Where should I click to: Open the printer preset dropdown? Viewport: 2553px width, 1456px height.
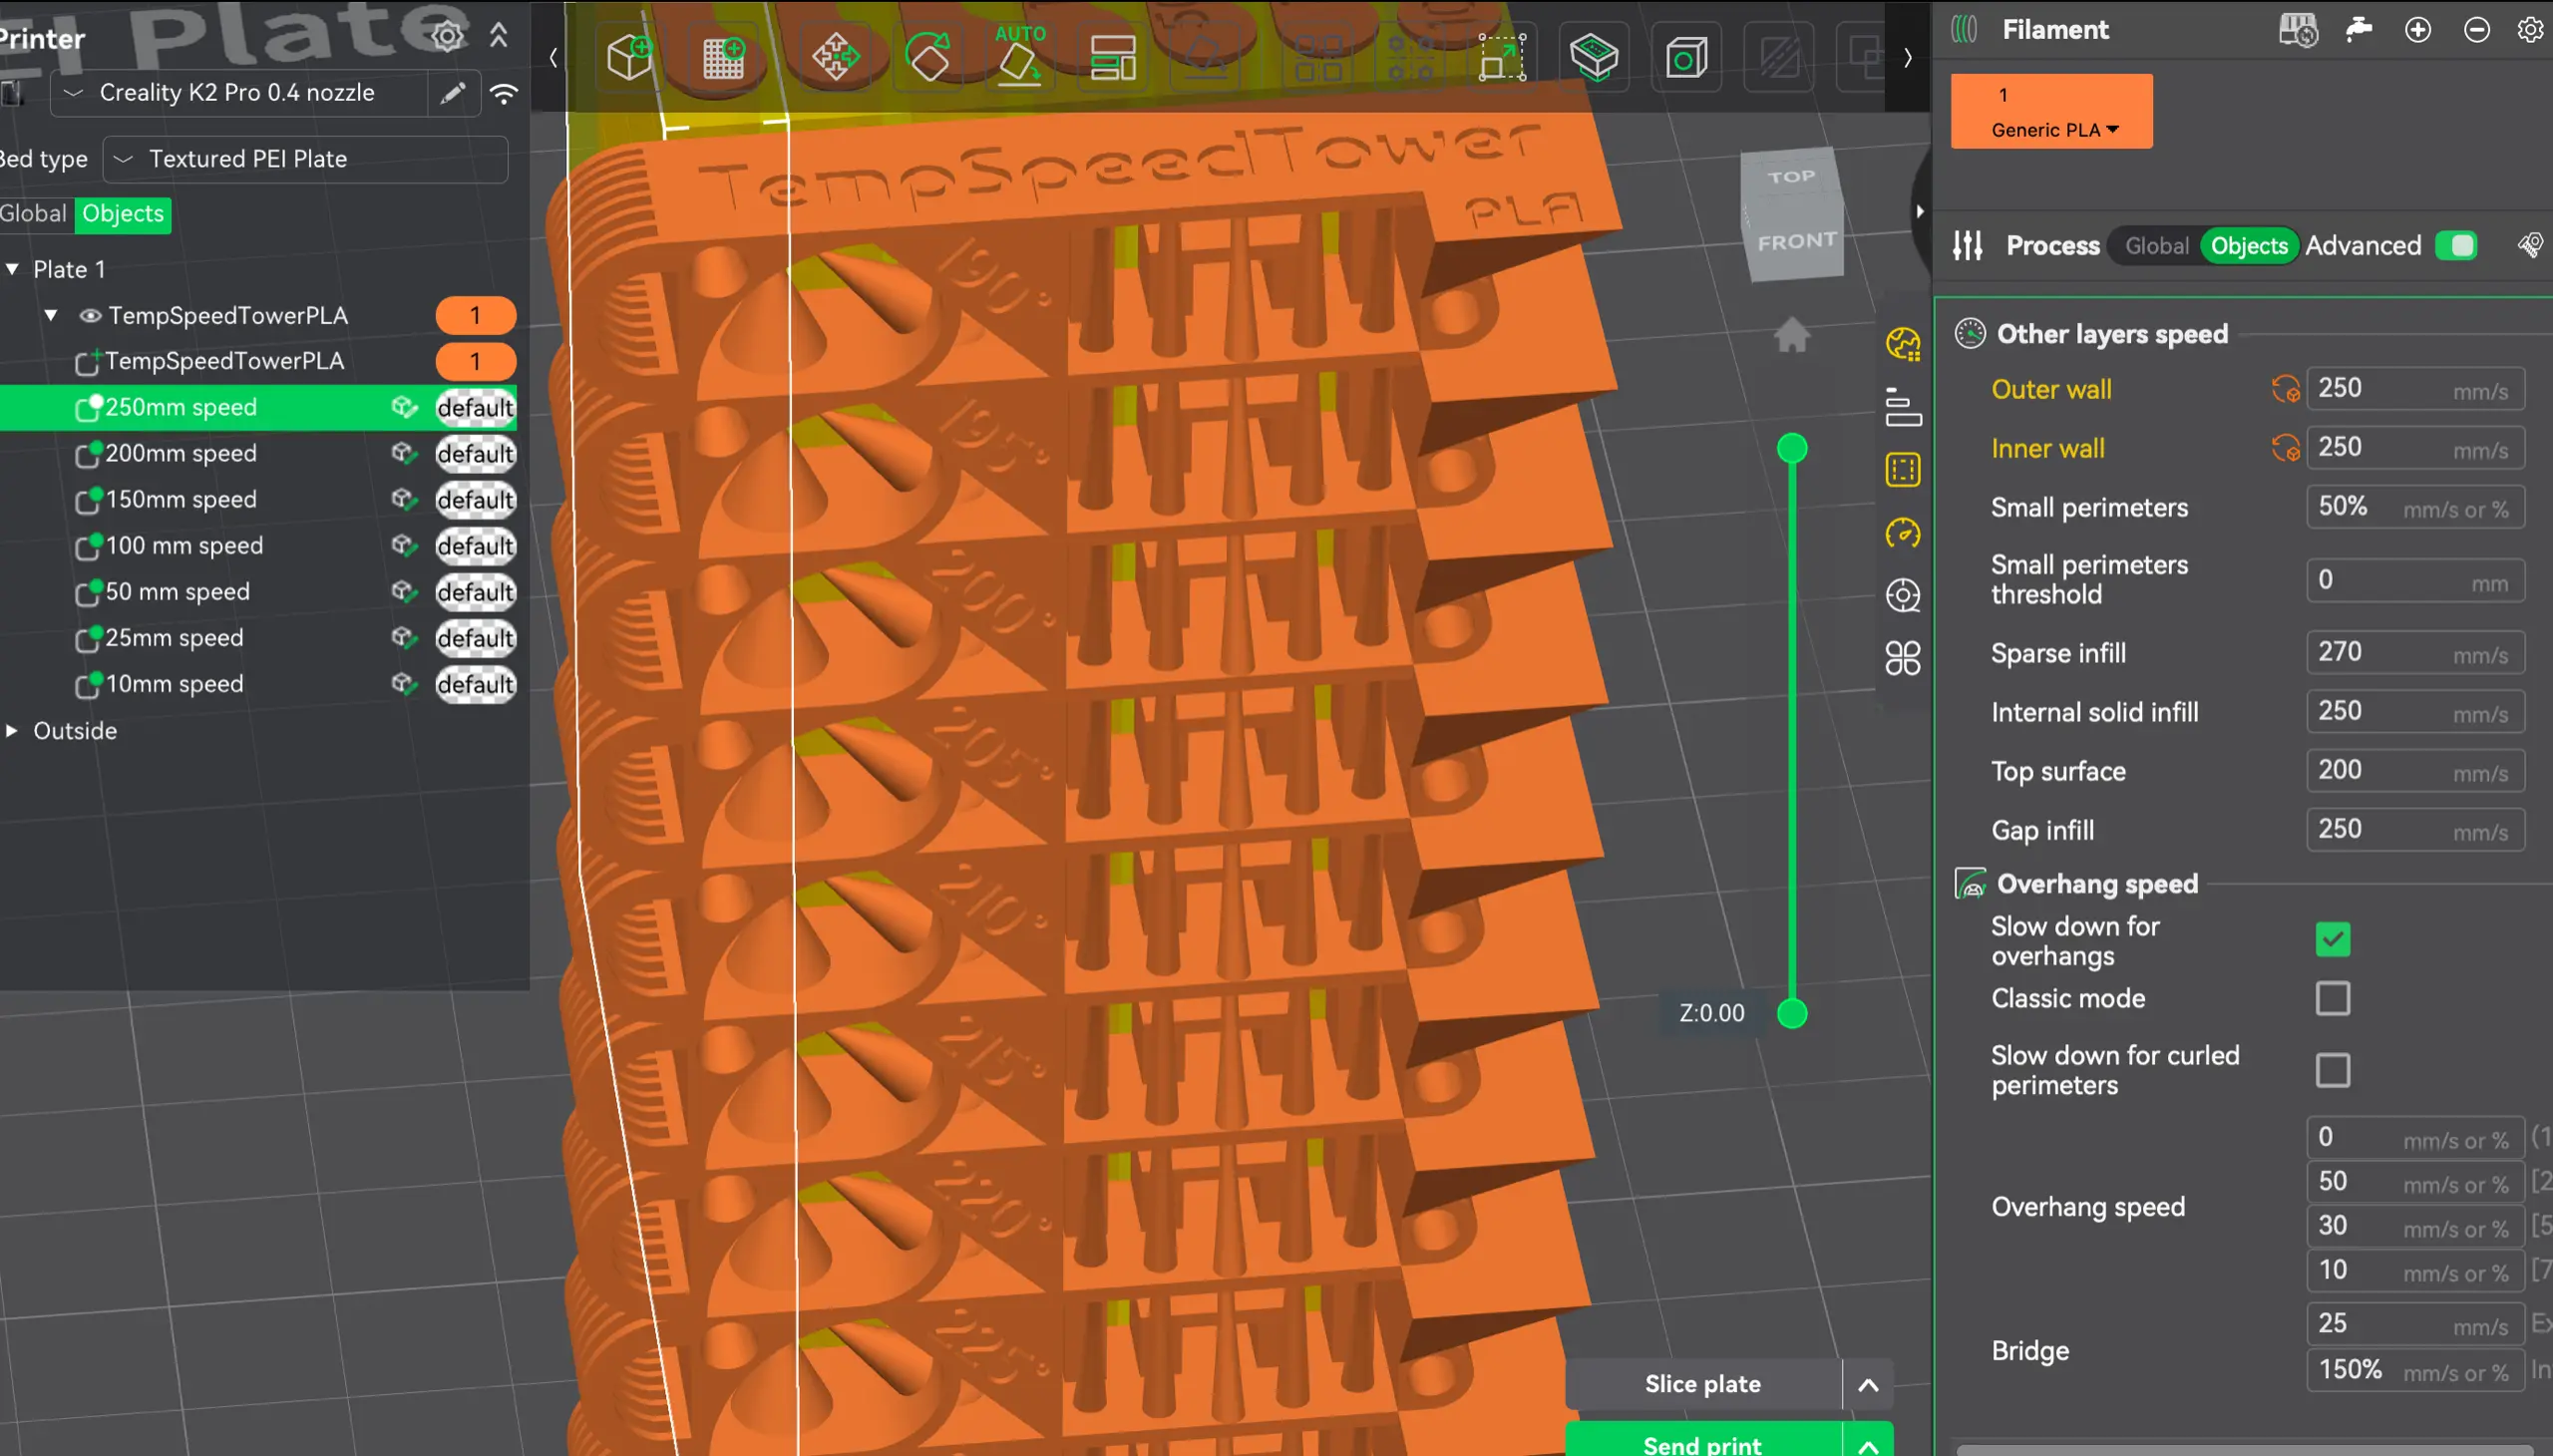coord(240,93)
